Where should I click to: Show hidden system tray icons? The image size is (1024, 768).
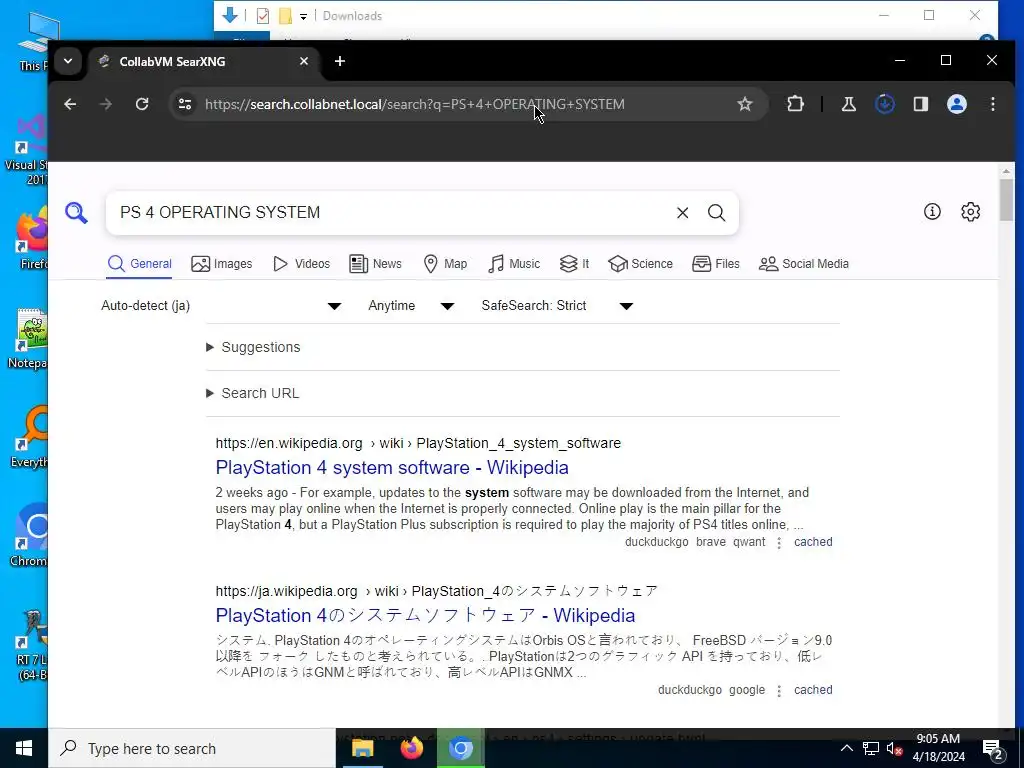846,748
